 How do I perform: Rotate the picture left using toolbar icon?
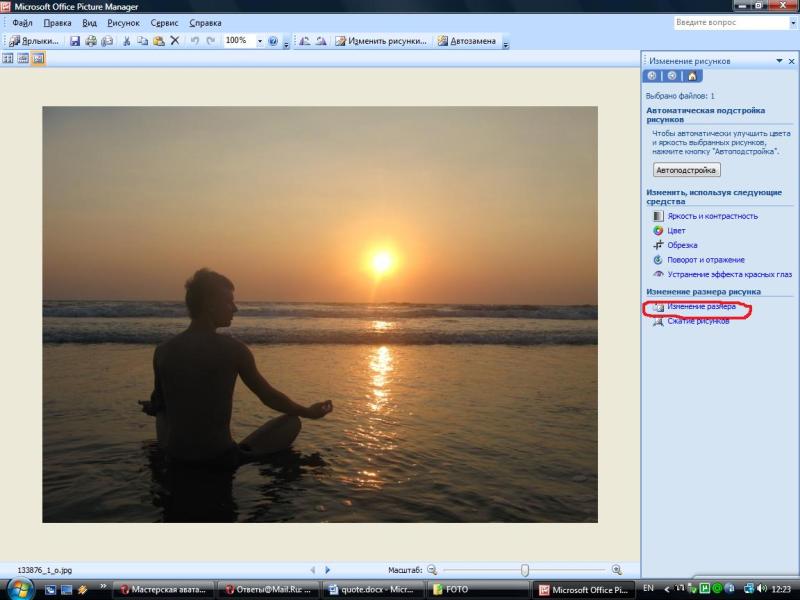tap(305, 41)
